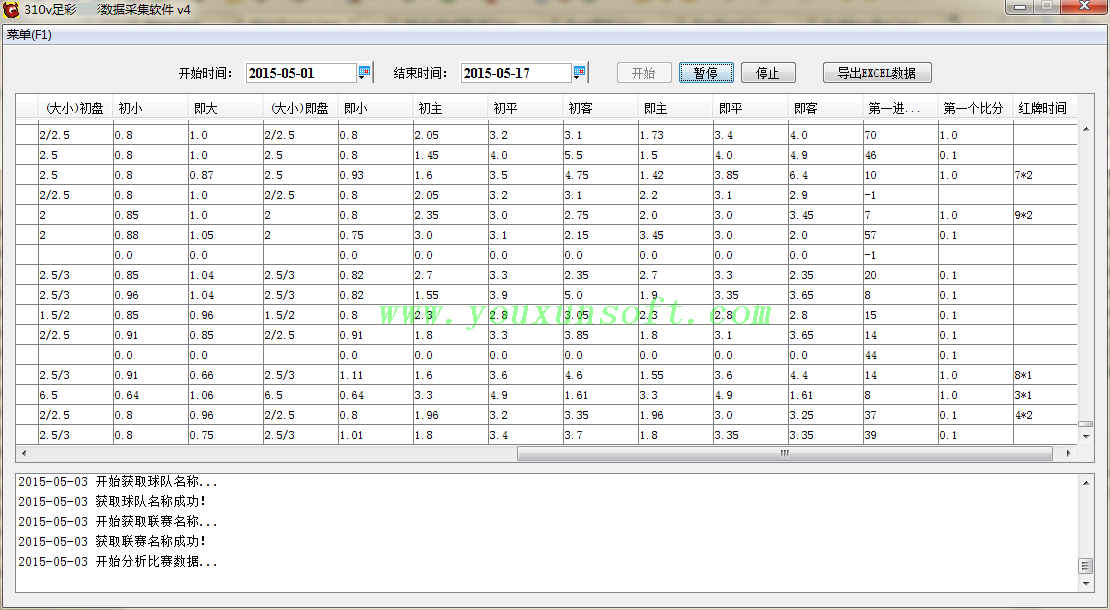This screenshot has width=1110, height=610.
Task: Select the 红牌时间 cell showing 4*2
Action: tap(1045, 415)
